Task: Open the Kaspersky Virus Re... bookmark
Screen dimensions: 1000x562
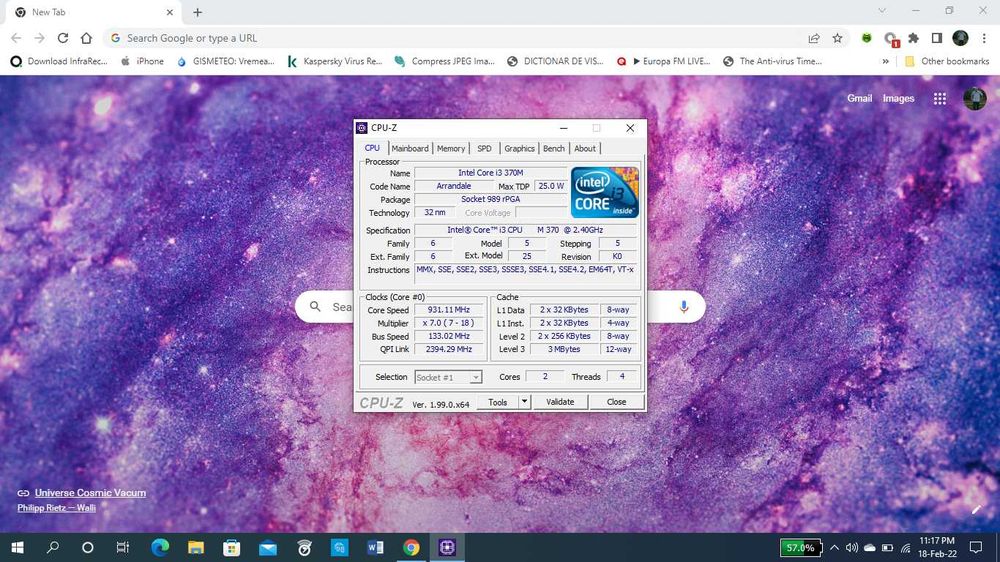Action: tap(335, 61)
